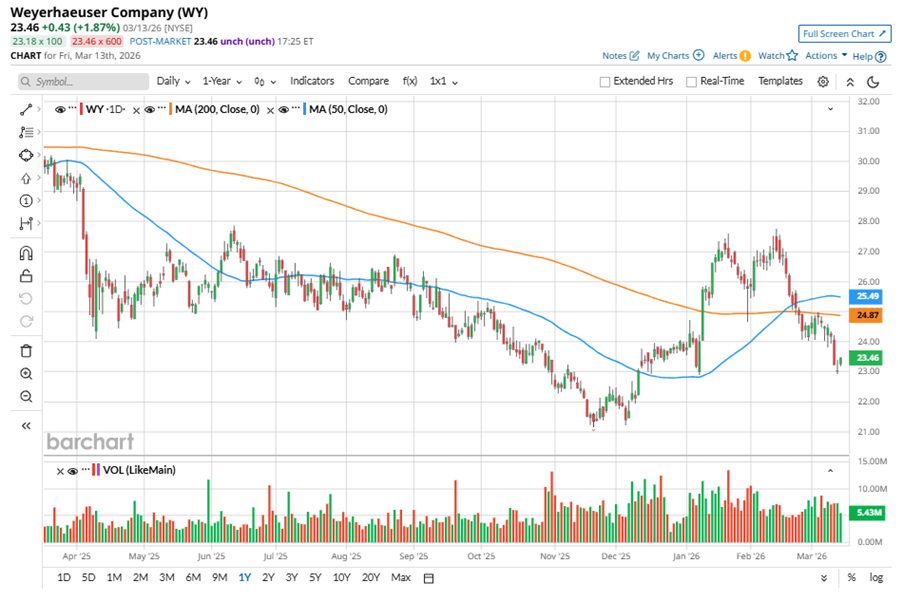Image resolution: width=903 pixels, height=601 pixels.
Task: Click the Notes pencil icon
Action: click(x=634, y=56)
